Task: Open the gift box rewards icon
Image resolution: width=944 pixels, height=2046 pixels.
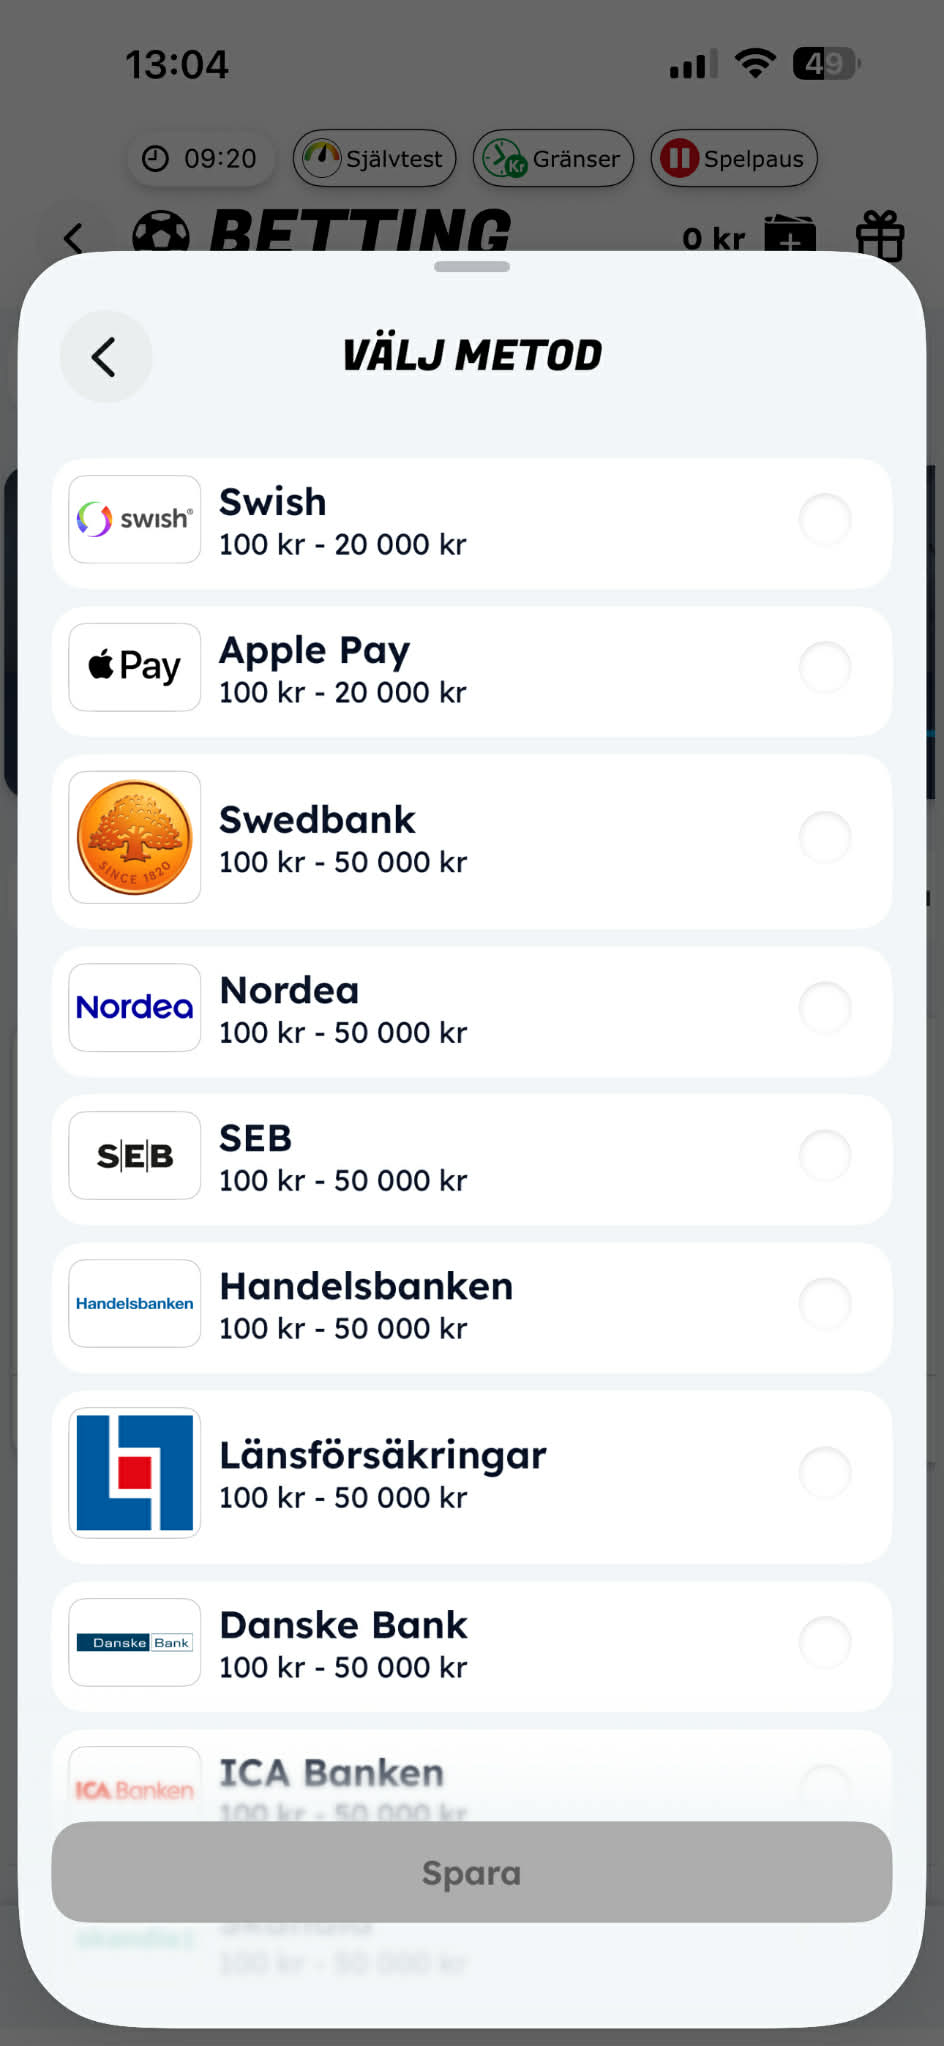Action: (x=880, y=237)
